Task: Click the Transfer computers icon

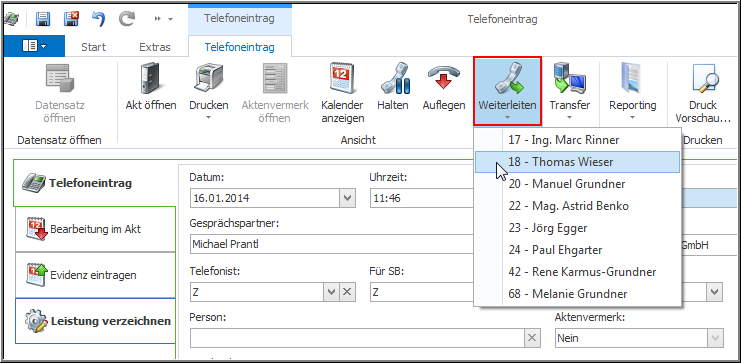Action: click(569, 78)
